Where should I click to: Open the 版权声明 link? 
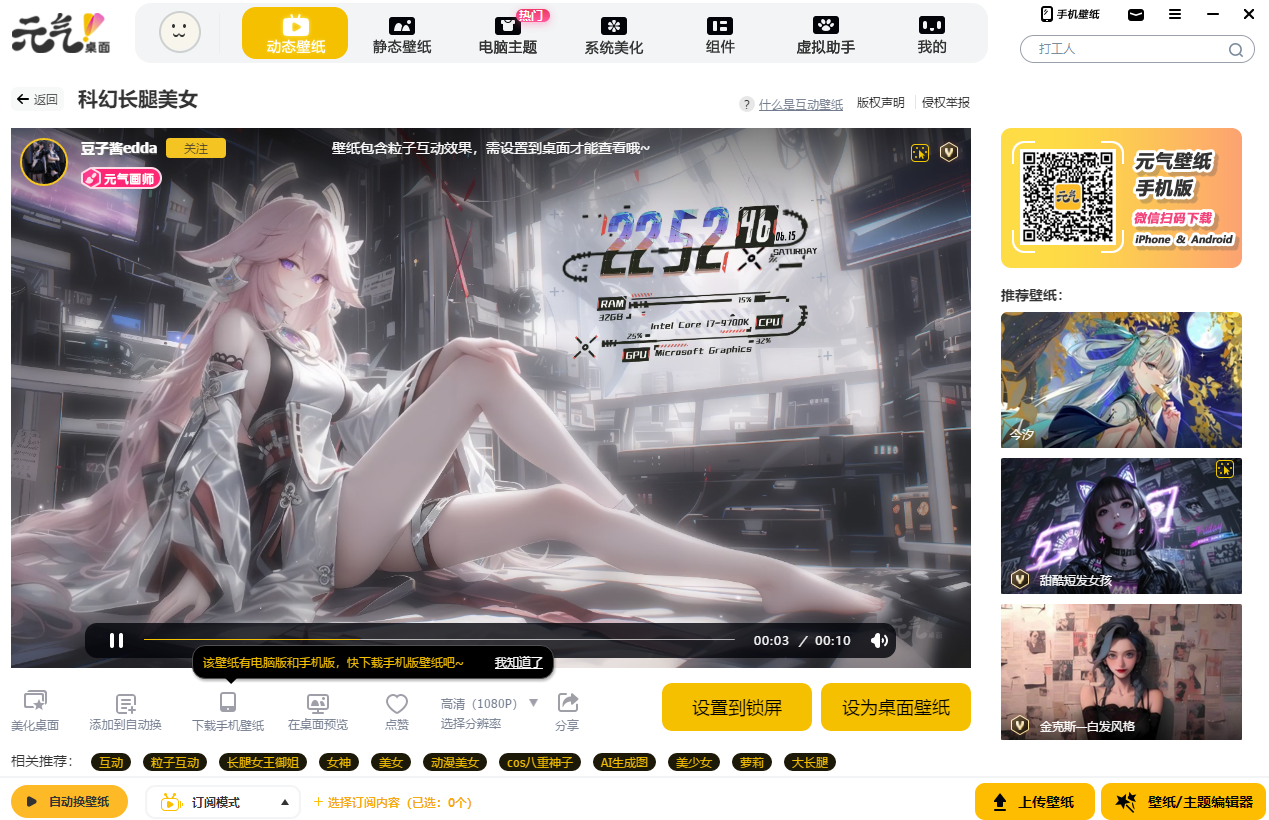coord(881,103)
